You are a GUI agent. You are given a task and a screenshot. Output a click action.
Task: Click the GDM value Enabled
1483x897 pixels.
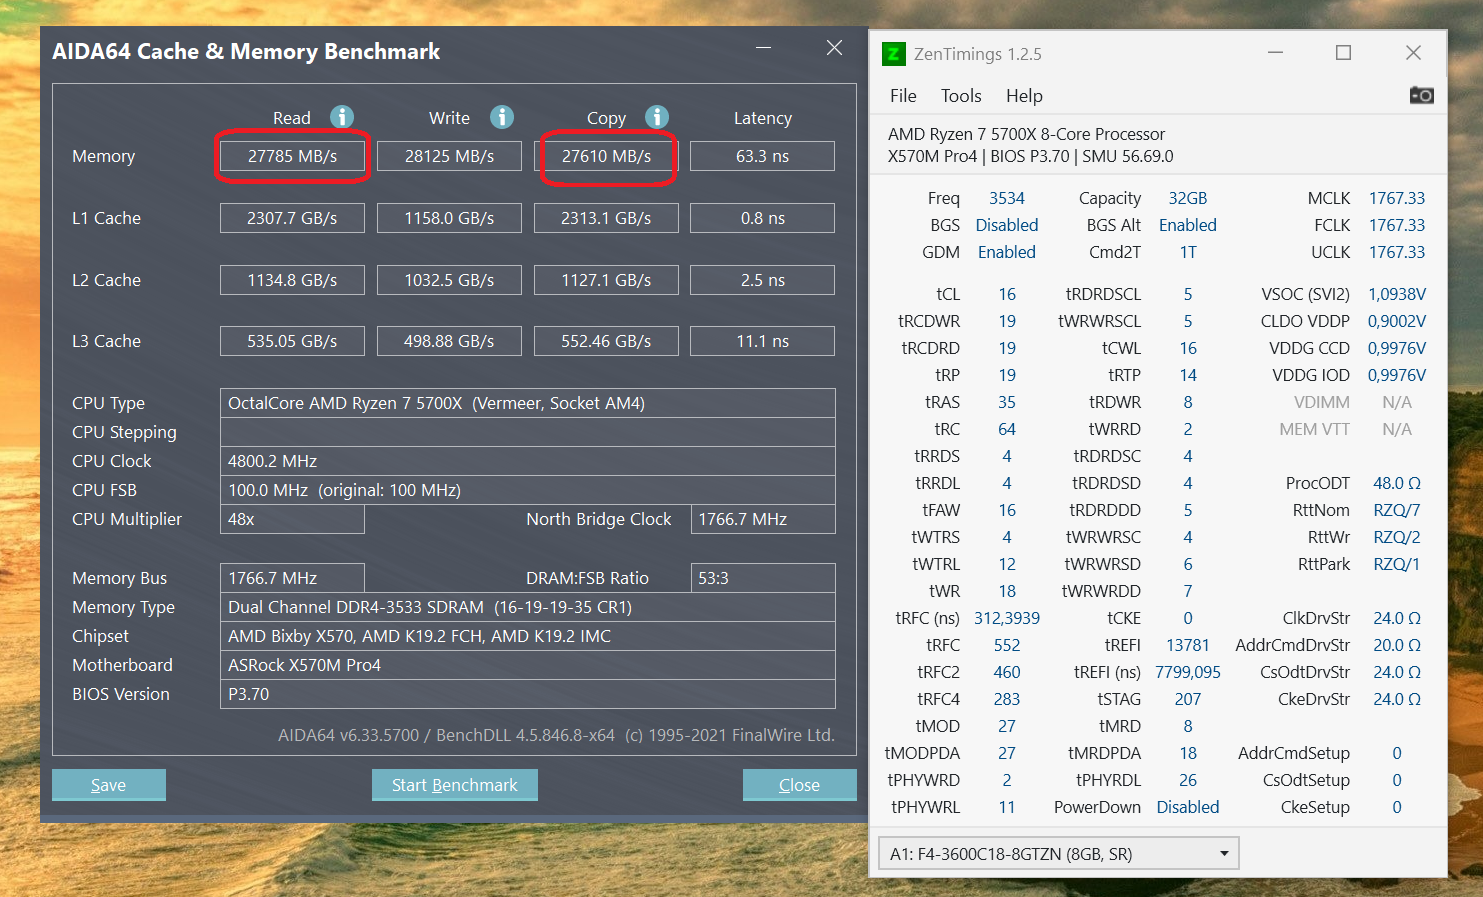(x=1007, y=252)
